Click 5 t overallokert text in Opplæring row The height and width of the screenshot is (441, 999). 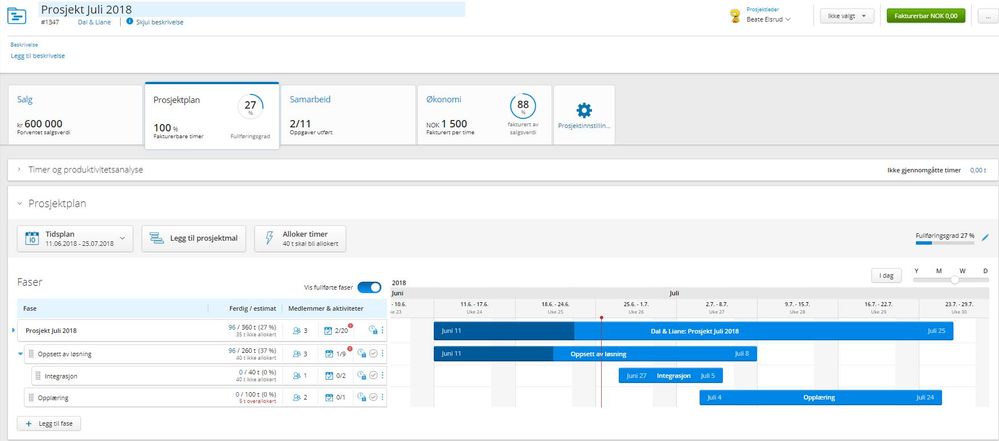click(257, 402)
